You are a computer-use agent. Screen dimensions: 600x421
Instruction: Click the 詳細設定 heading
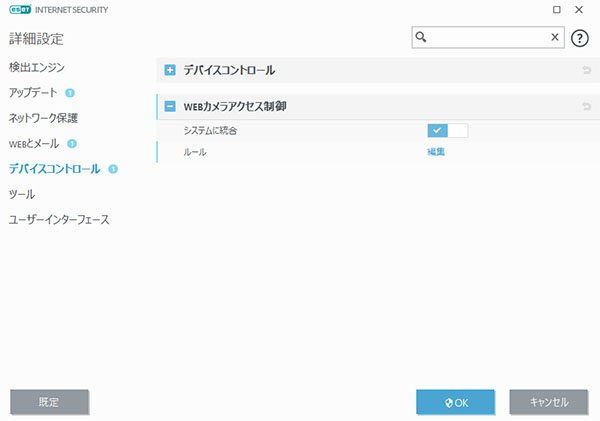click(36, 39)
